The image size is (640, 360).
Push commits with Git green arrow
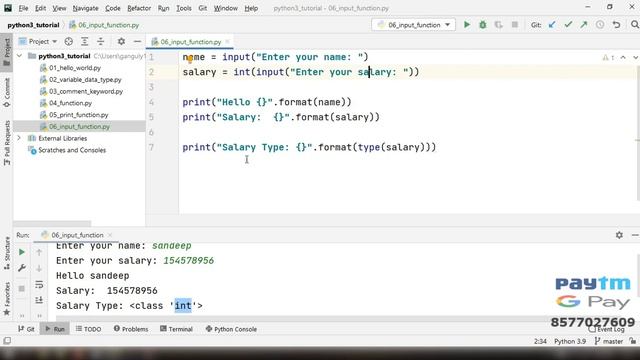[x=584, y=25]
